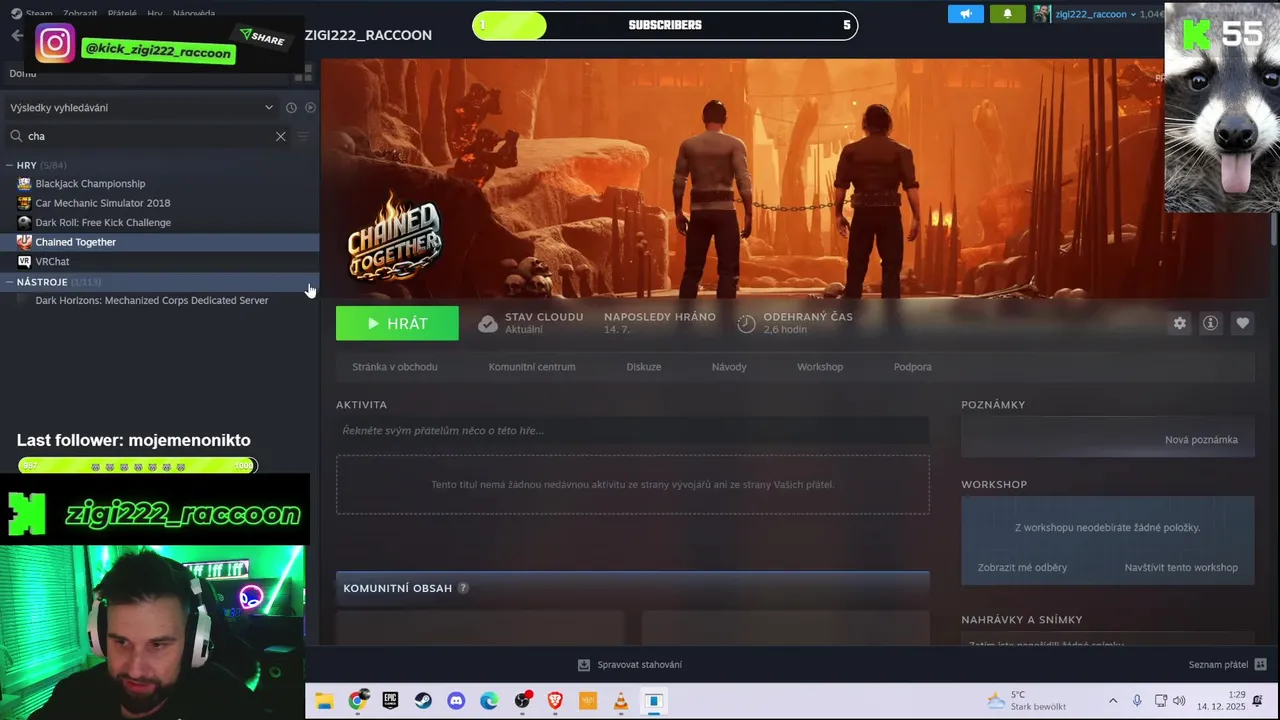Click the recent activity clock icon
This screenshot has height=720, width=1280.
[x=291, y=107]
